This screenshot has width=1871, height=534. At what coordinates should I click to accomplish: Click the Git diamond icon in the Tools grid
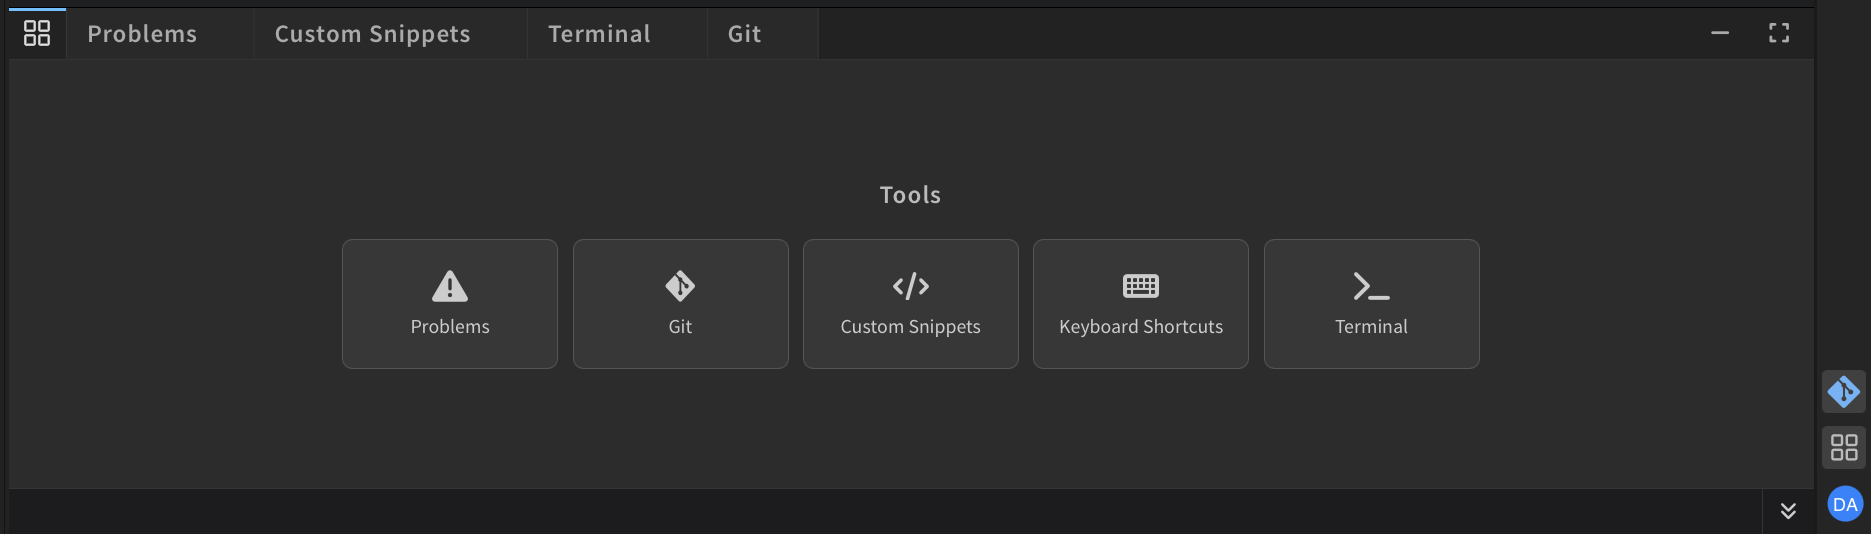(x=680, y=286)
